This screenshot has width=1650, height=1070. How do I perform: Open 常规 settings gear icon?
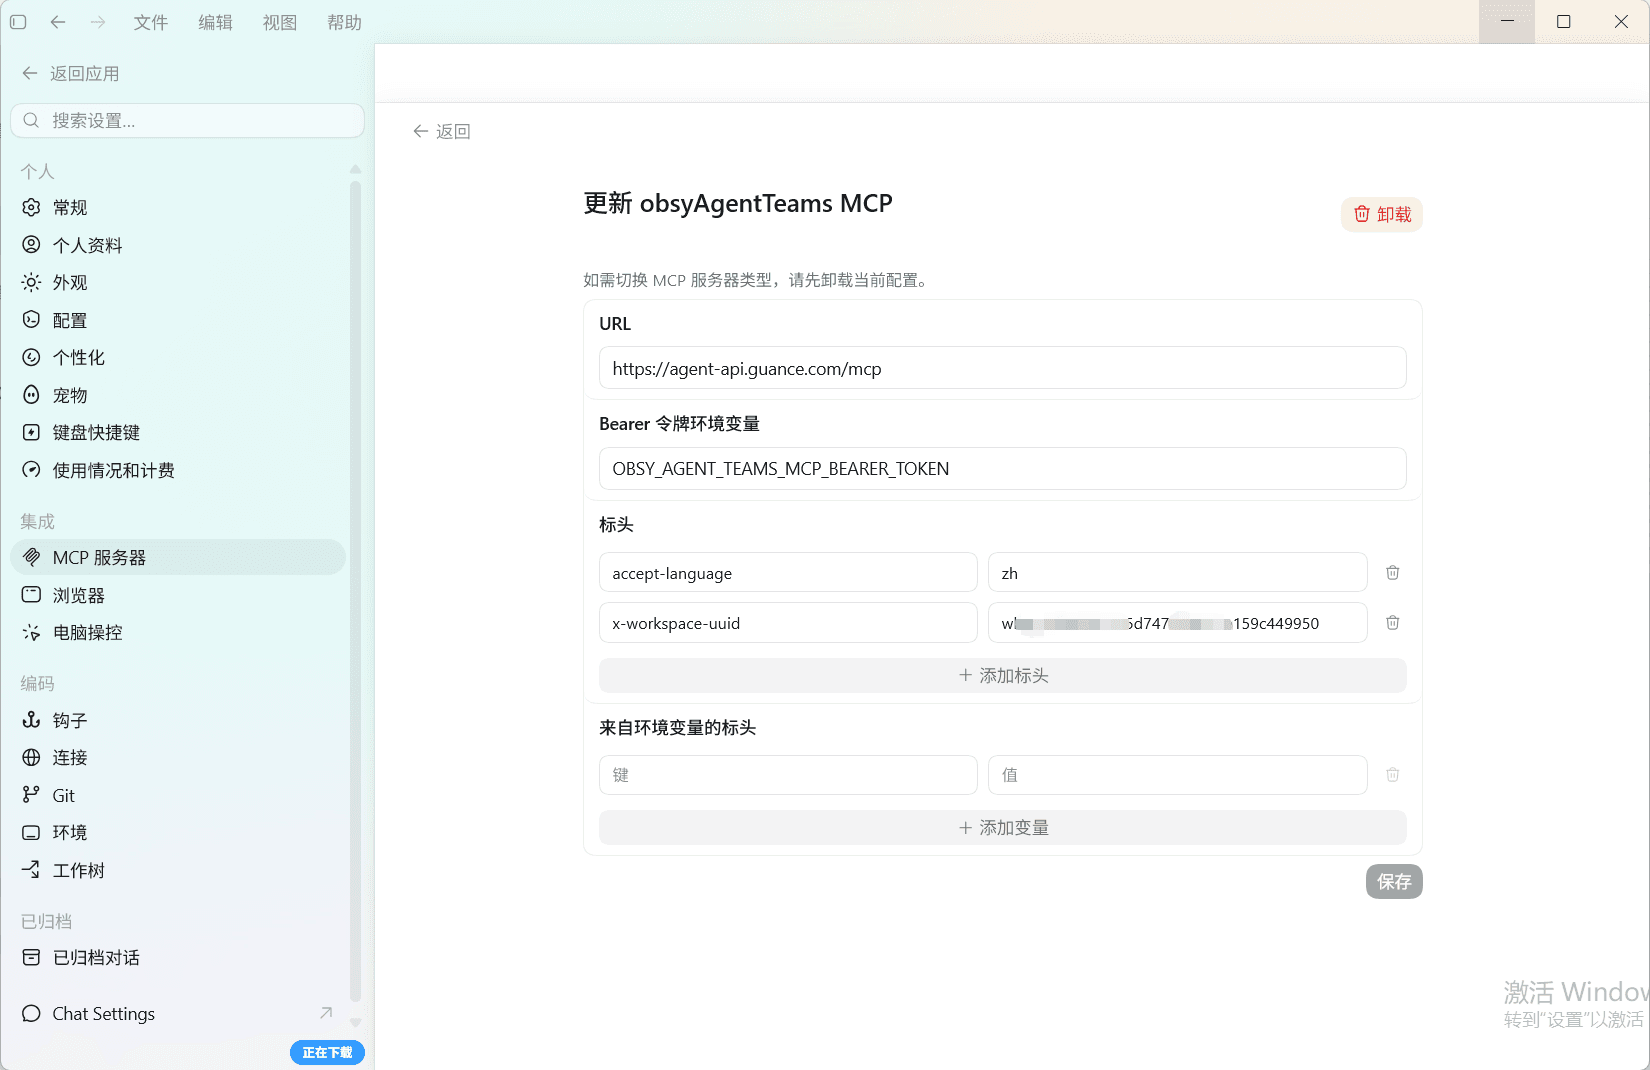pyautogui.click(x=31, y=207)
